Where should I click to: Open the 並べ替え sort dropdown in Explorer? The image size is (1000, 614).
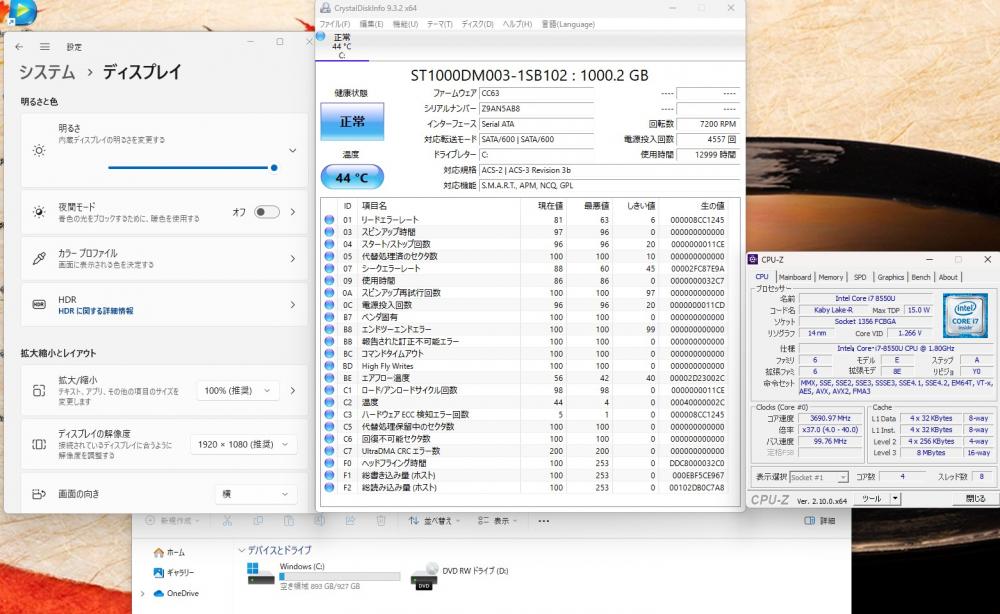(x=434, y=521)
